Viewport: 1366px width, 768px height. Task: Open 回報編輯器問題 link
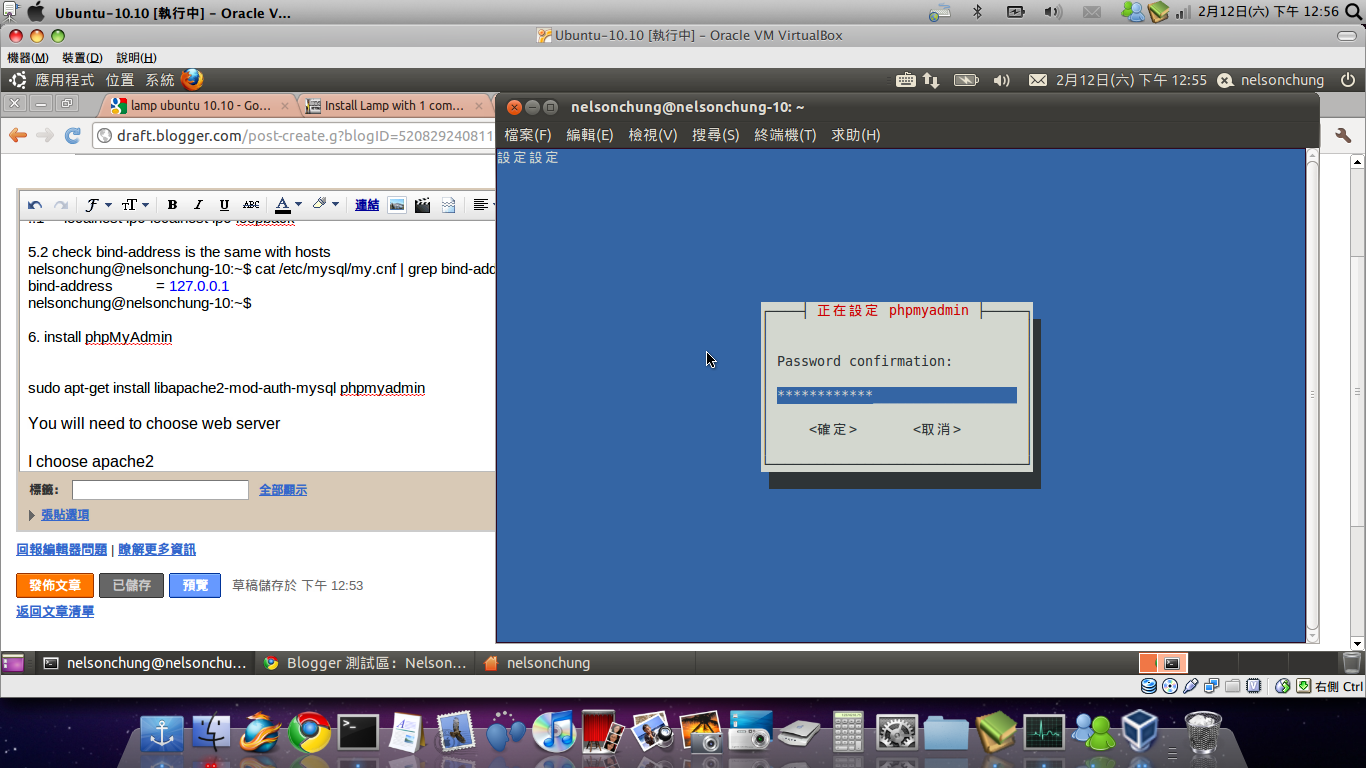62,550
